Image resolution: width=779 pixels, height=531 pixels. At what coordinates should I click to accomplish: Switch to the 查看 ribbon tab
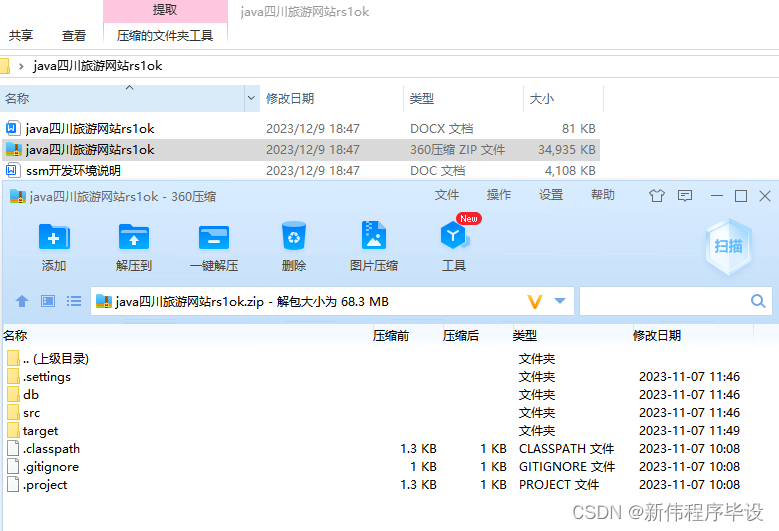coord(74,35)
